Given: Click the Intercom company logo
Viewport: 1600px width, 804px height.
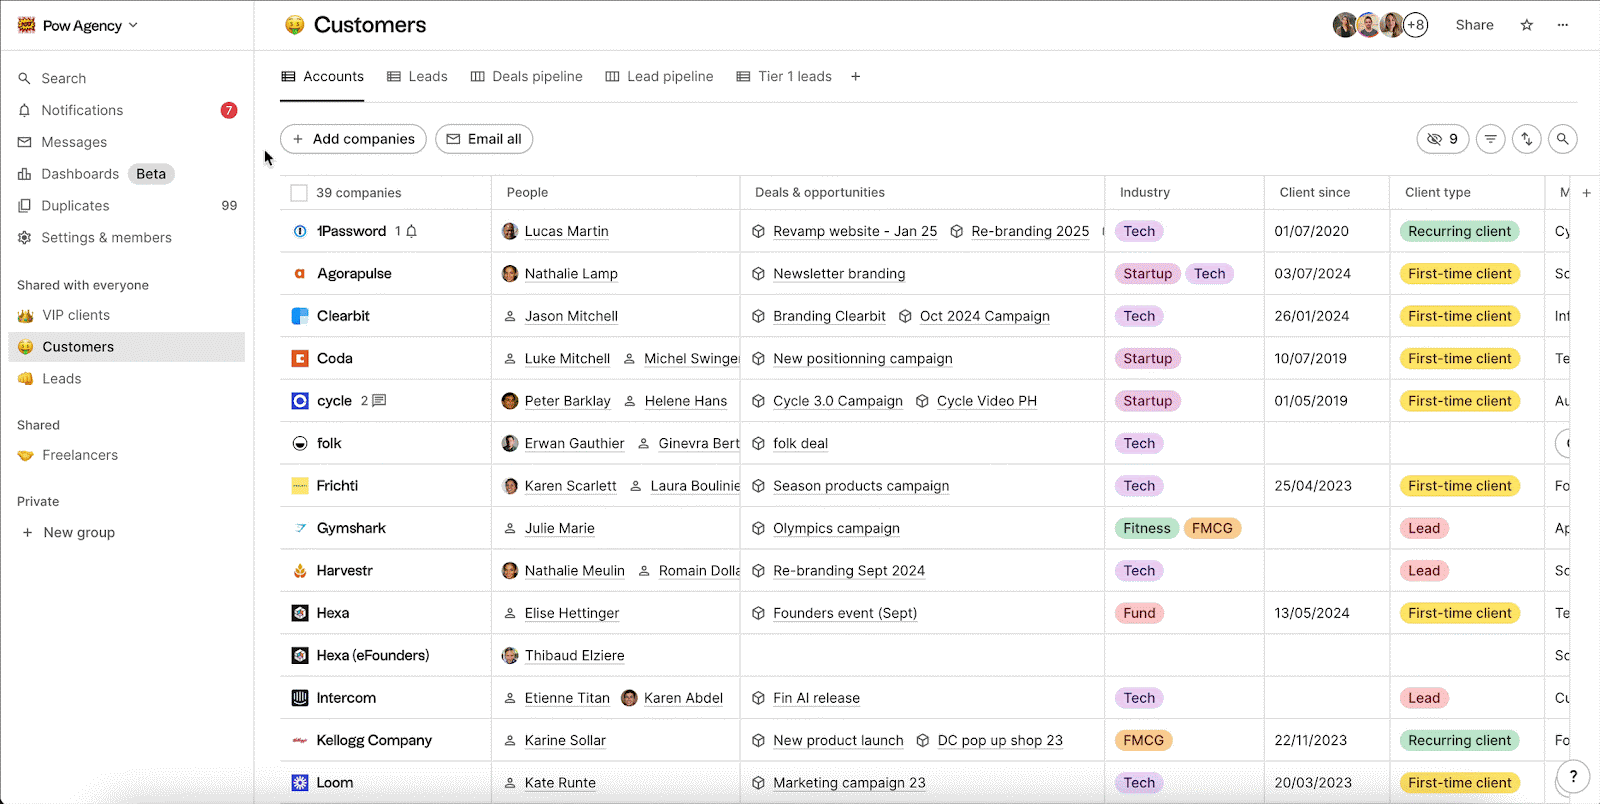Looking at the screenshot, I should (x=300, y=698).
